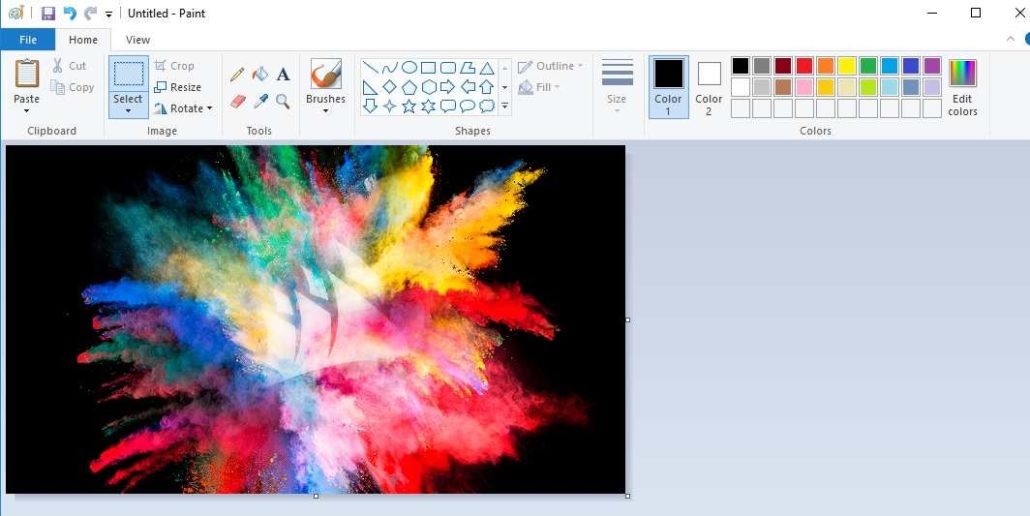Open the Select dropdown arrow

[128, 111]
